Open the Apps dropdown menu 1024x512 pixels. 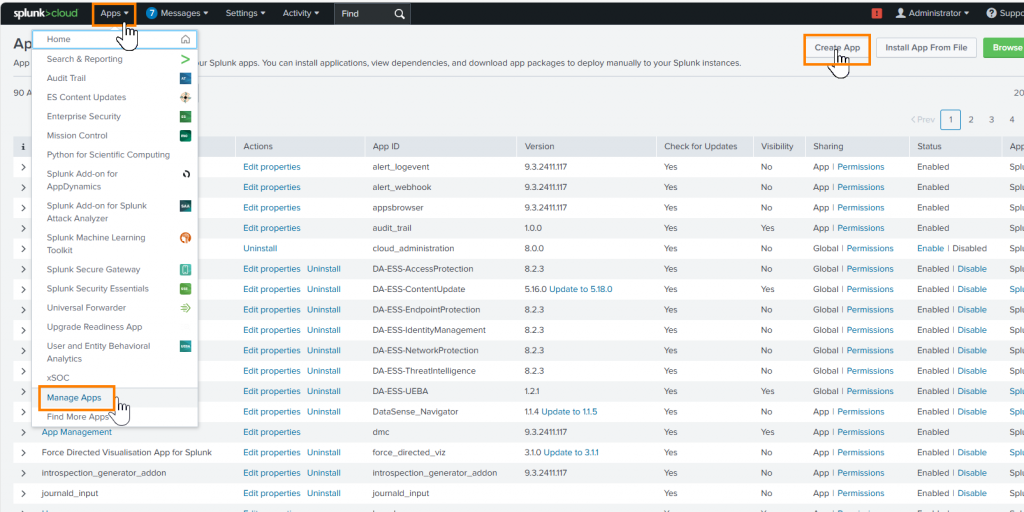(114, 14)
